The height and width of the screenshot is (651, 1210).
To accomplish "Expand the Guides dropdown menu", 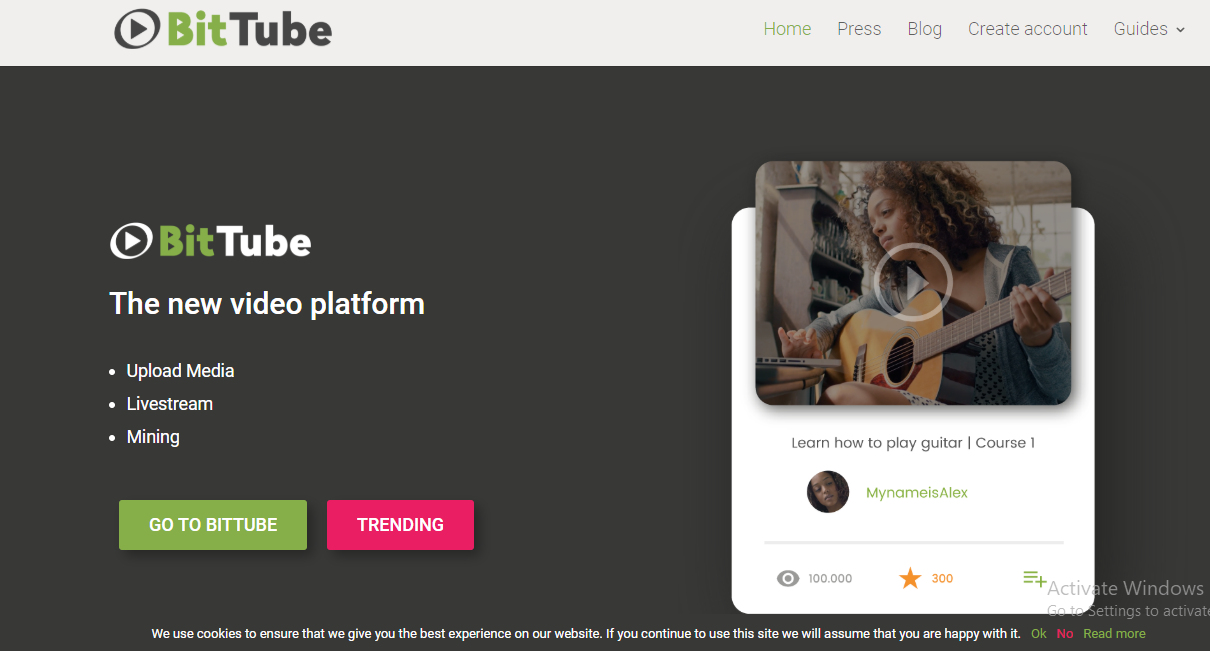I will [x=1149, y=29].
